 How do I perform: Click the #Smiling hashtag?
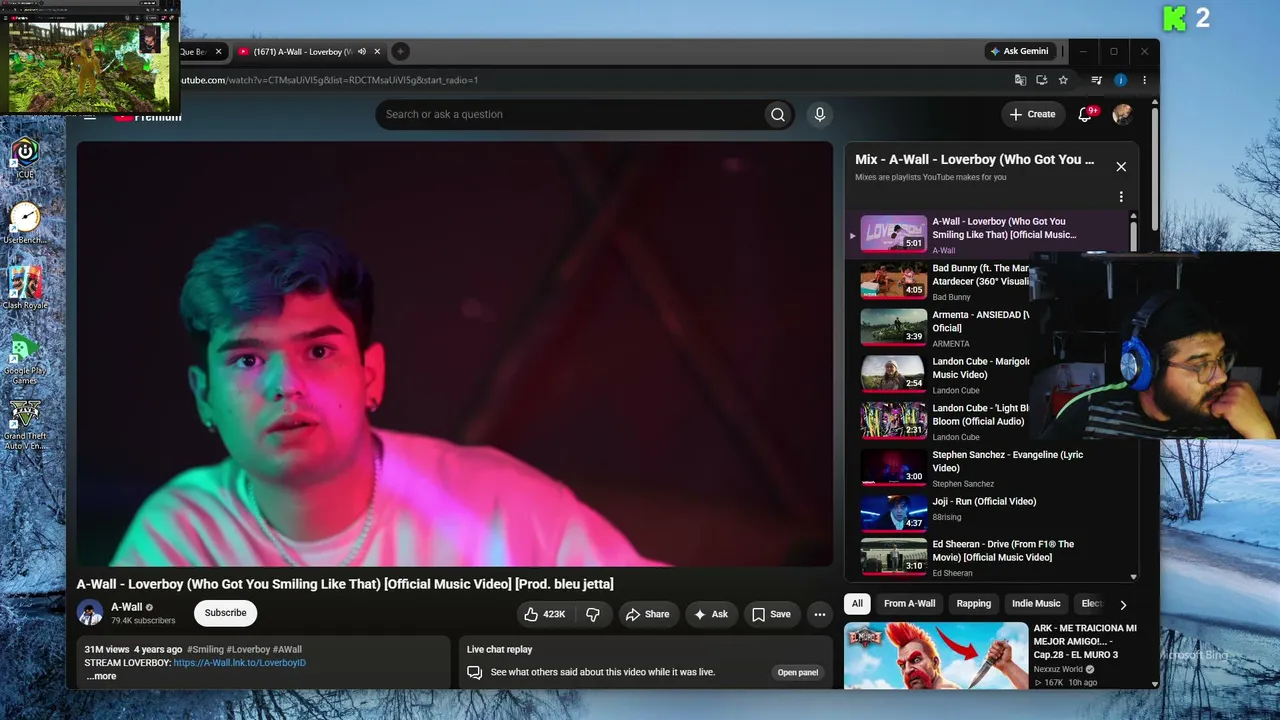[205, 650]
